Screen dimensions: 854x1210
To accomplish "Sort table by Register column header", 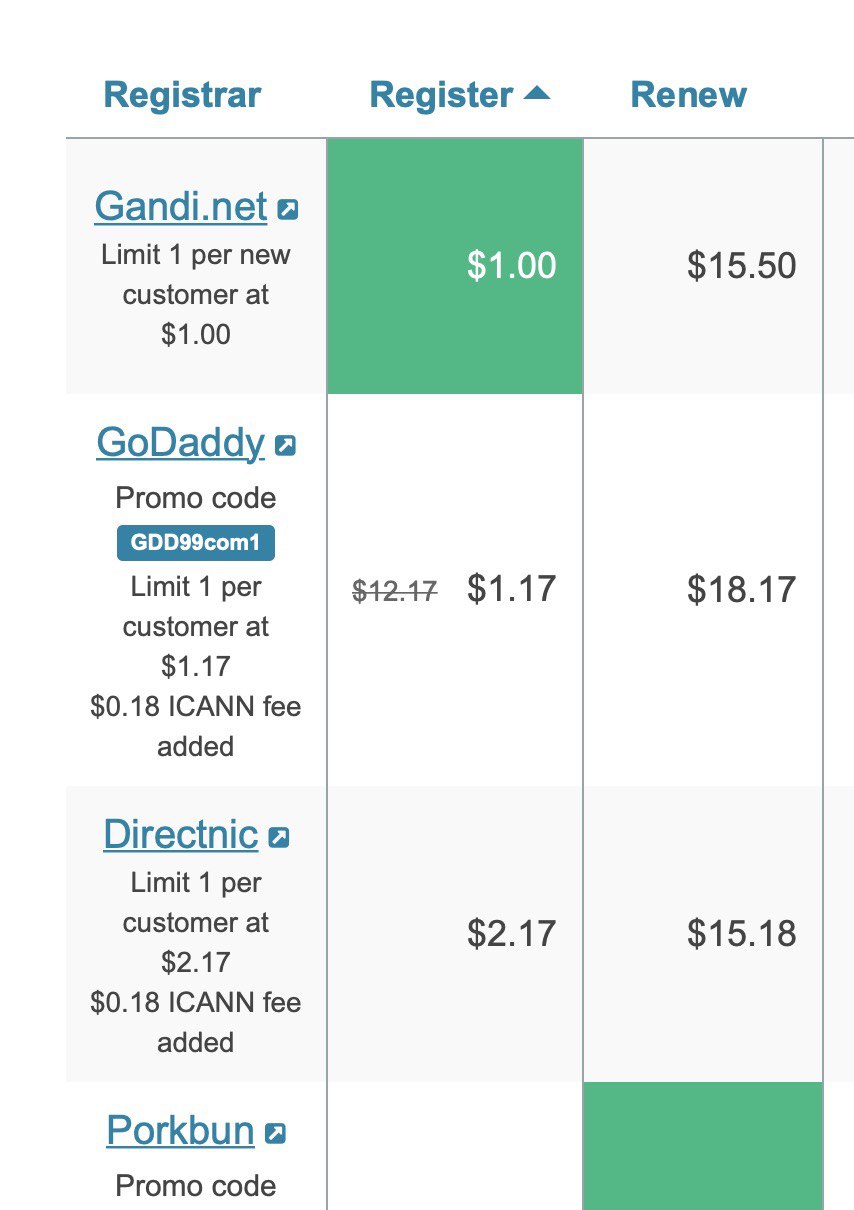I will 441,95.
